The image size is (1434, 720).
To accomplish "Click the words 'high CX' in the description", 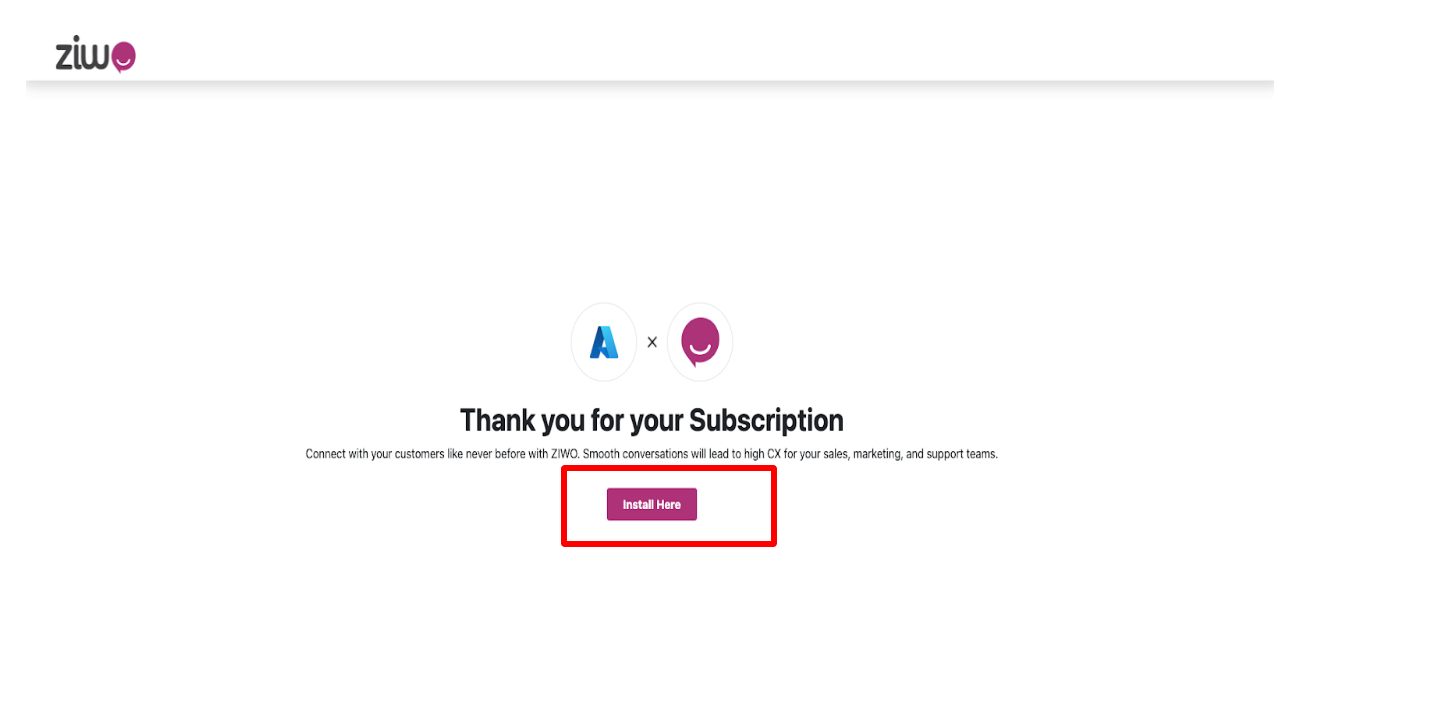I will pyautogui.click(x=761, y=454).
